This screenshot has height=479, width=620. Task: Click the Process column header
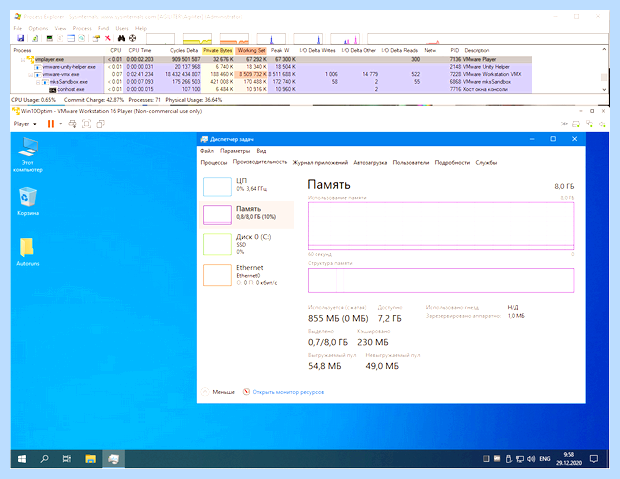(22, 51)
